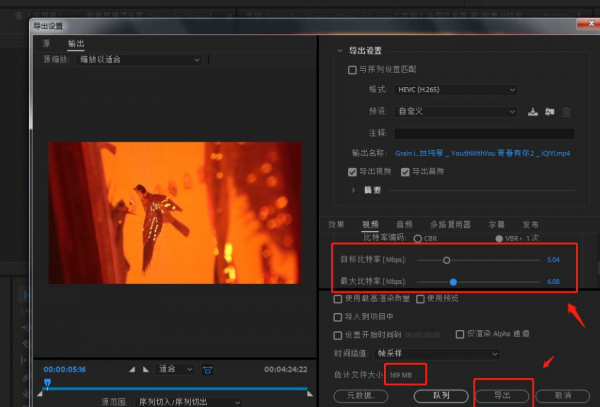Click the import preset icon

click(x=549, y=112)
